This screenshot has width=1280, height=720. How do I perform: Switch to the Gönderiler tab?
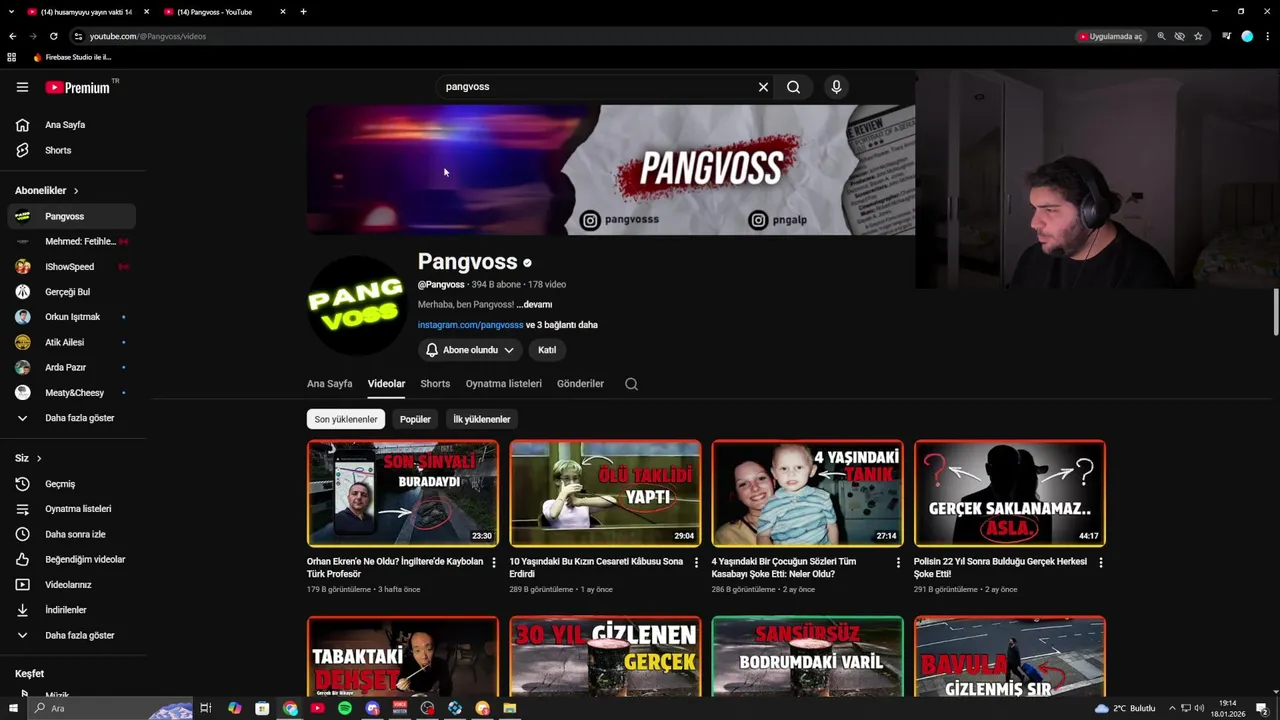click(x=580, y=384)
